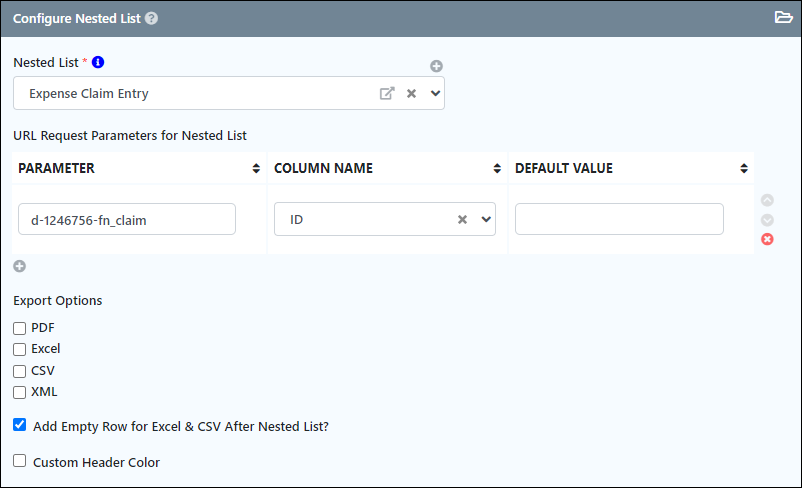Move parameter row up with arrow icon
The width and height of the screenshot is (802, 488).
(767, 200)
